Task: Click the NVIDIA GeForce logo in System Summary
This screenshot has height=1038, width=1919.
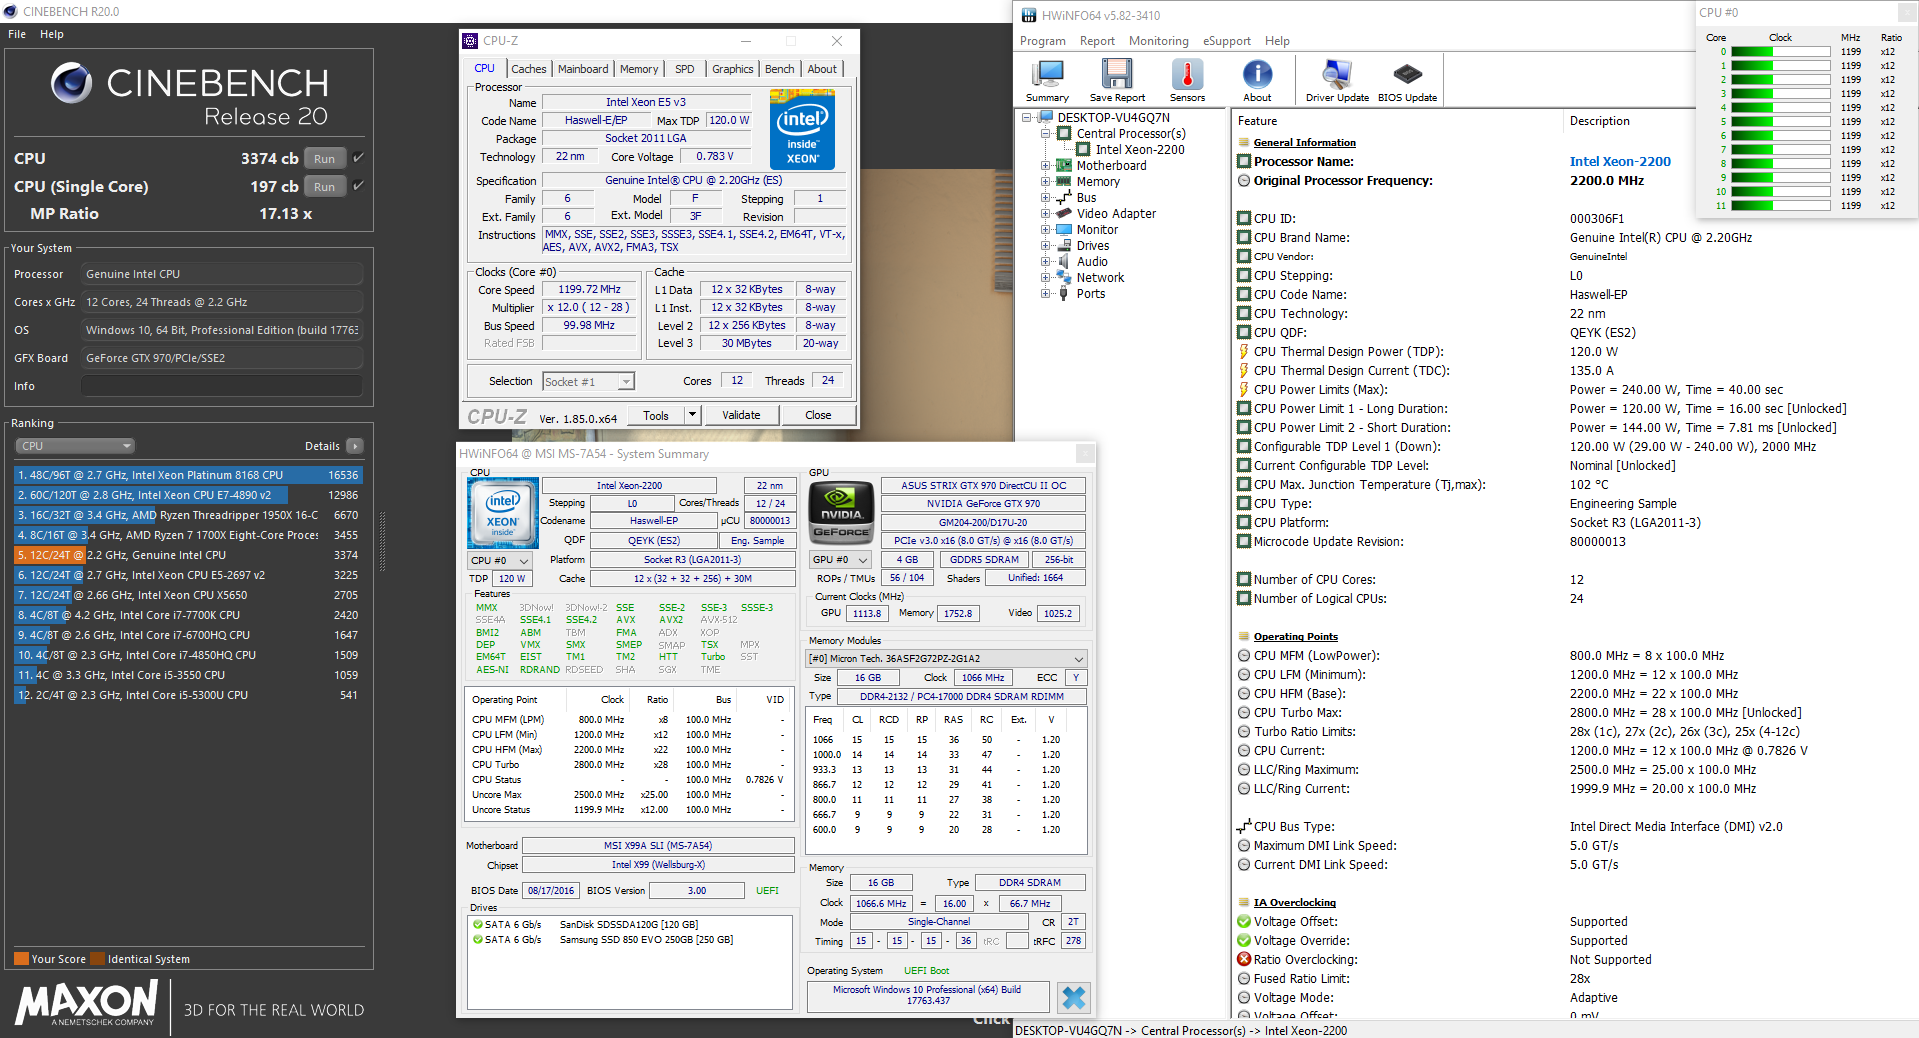Action: (x=840, y=511)
